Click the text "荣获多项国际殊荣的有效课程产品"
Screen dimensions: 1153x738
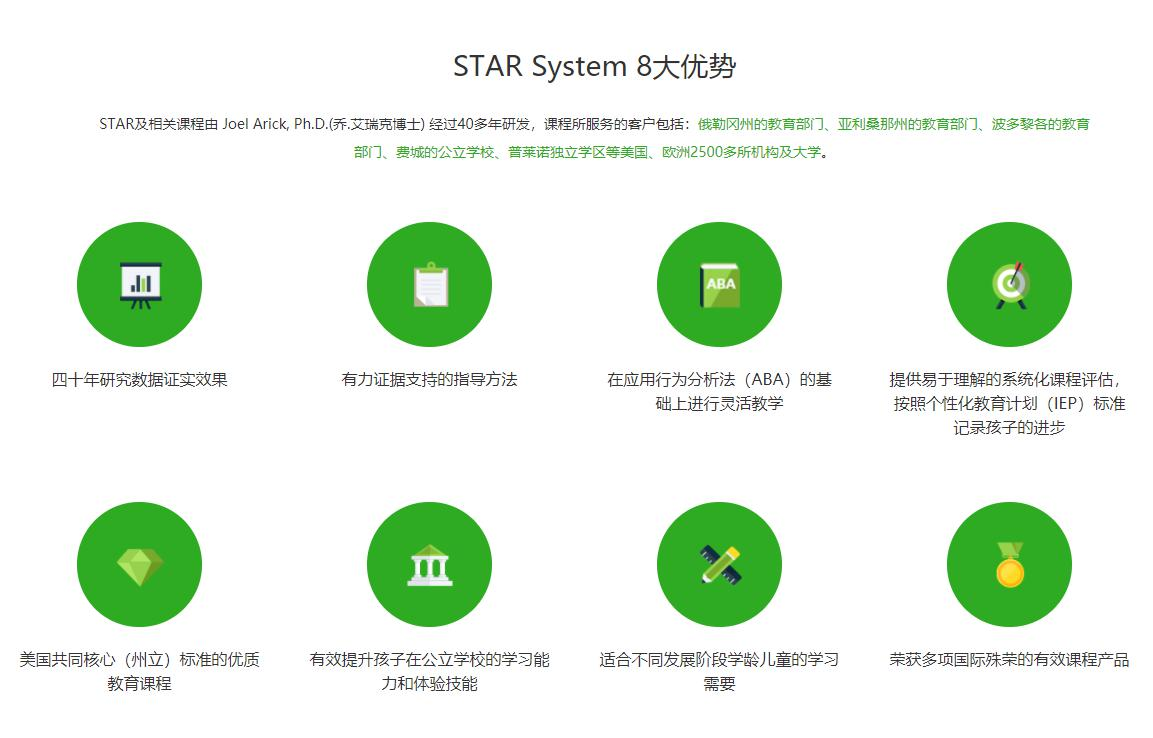[1009, 659]
